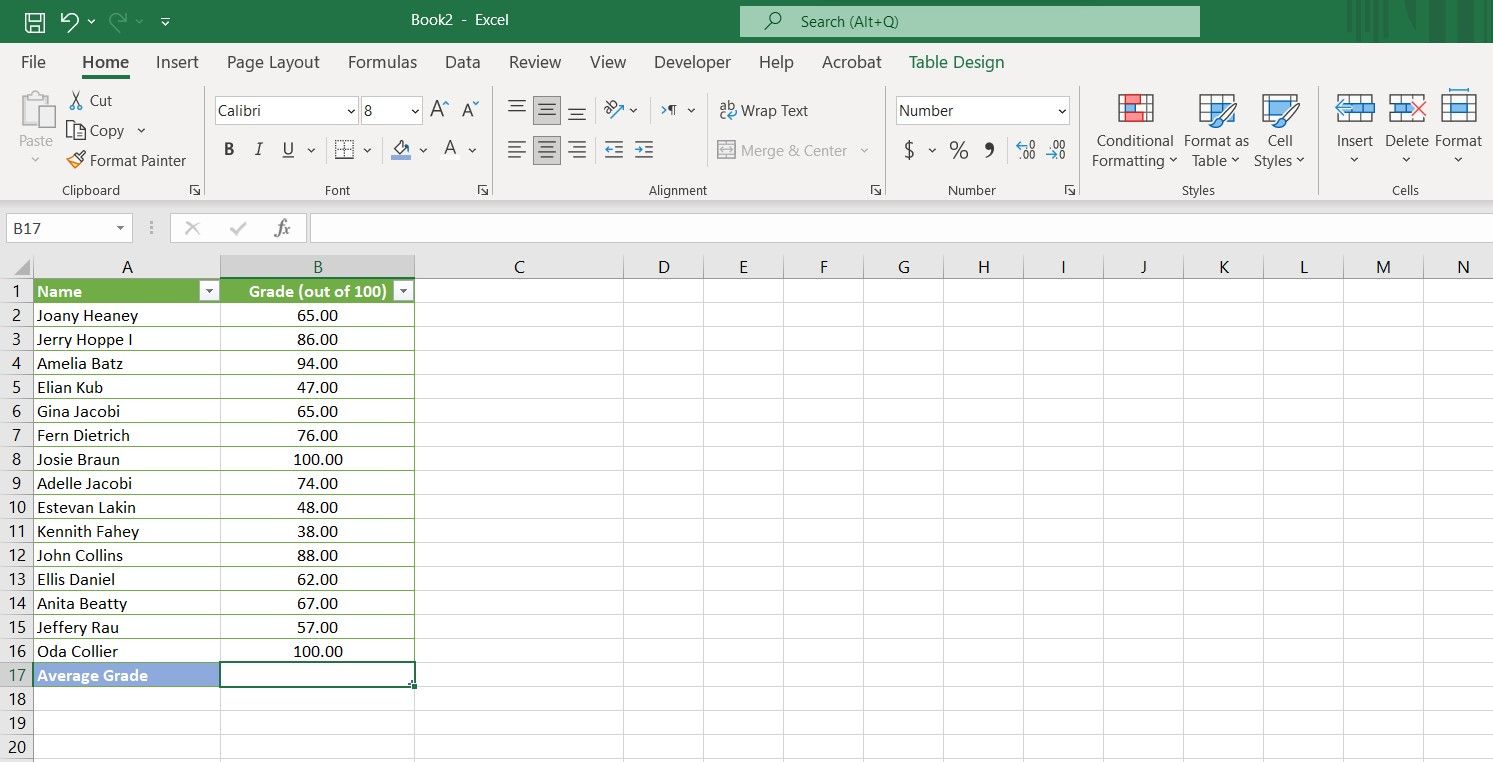Switch to the Table Design tab

coord(955,62)
